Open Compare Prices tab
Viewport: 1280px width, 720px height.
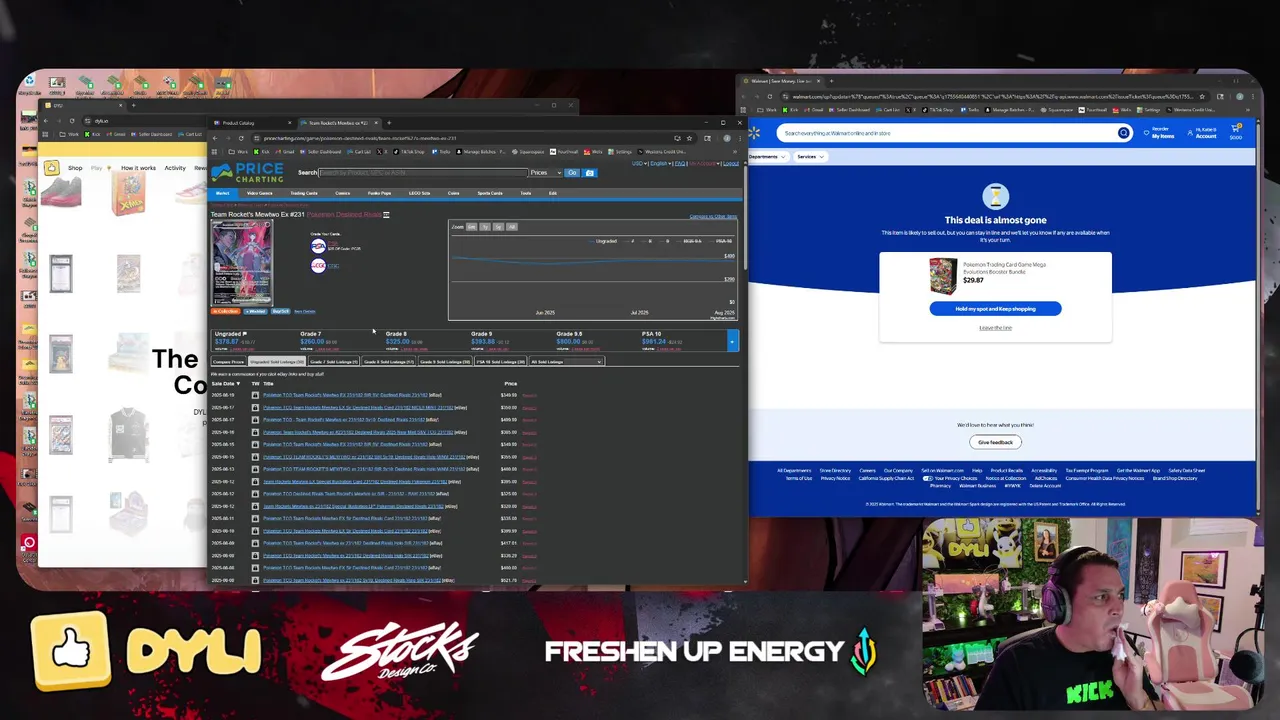pyautogui.click(x=229, y=361)
